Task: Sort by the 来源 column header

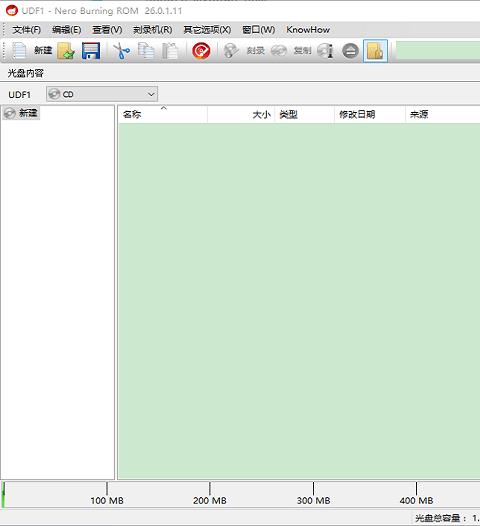Action: (442, 114)
